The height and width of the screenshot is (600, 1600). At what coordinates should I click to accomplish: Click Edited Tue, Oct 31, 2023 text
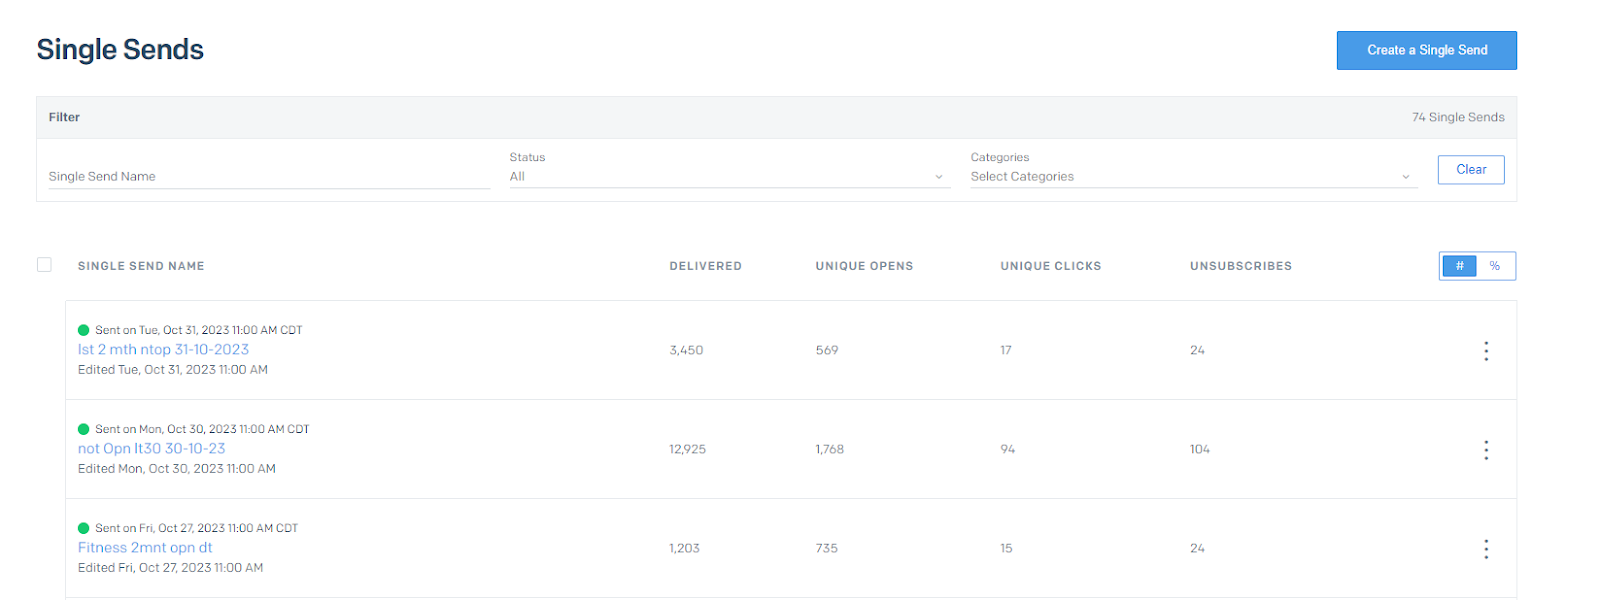(173, 369)
